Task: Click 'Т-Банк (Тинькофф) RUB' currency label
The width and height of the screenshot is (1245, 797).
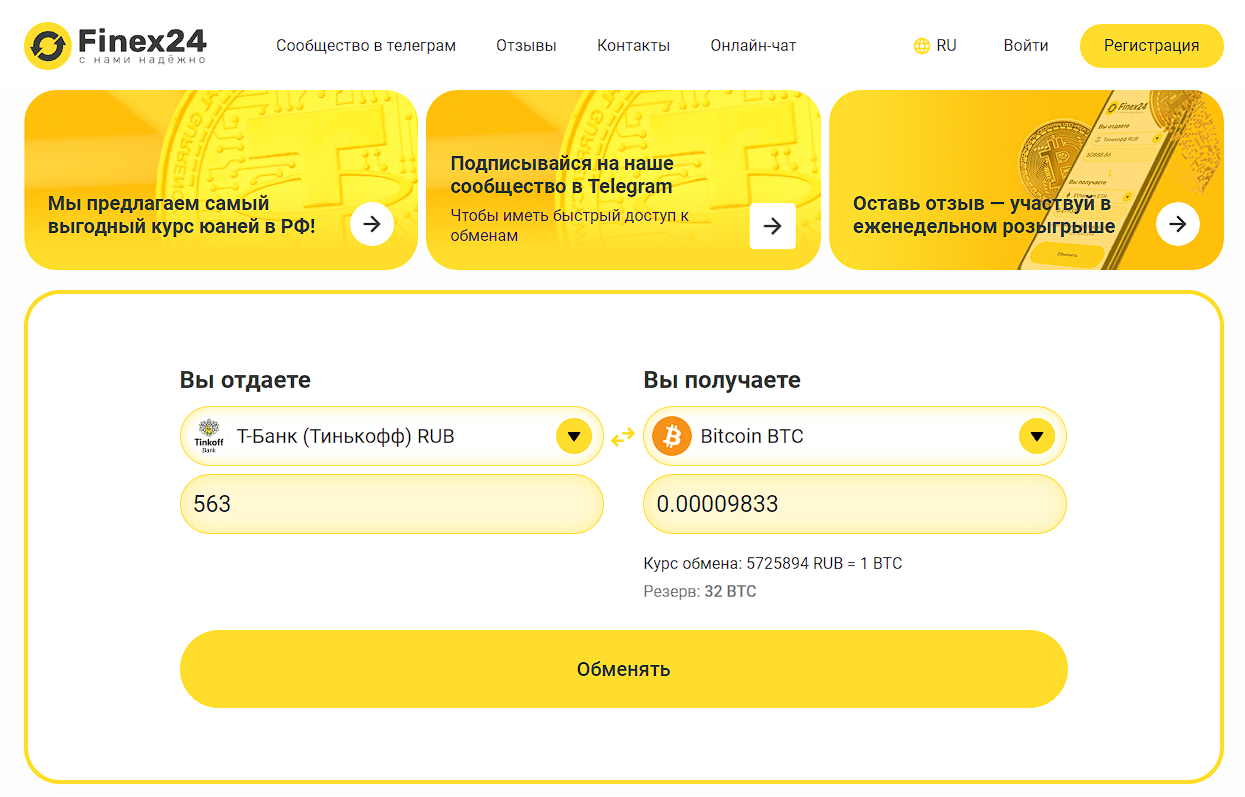Action: 345,437
